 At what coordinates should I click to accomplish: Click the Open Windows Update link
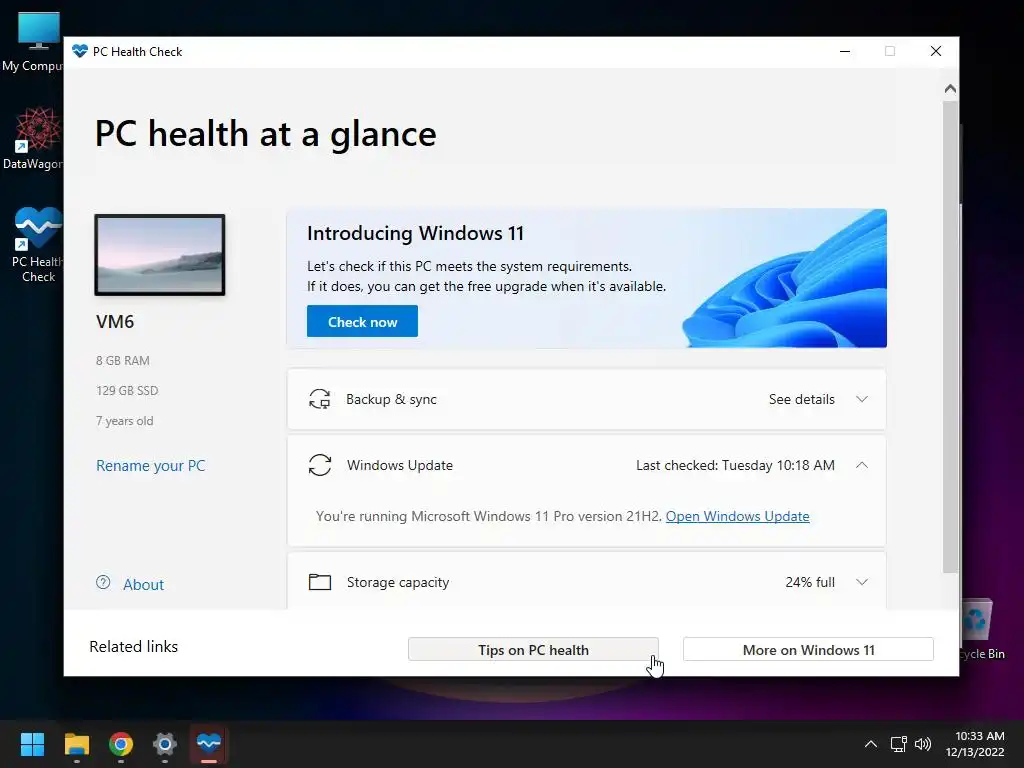[x=738, y=516]
